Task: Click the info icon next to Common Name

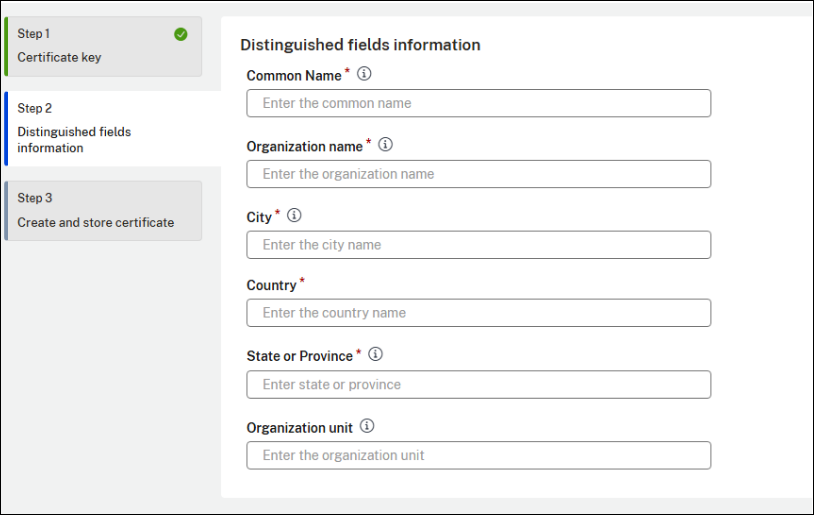Action: [x=364, y=74]
